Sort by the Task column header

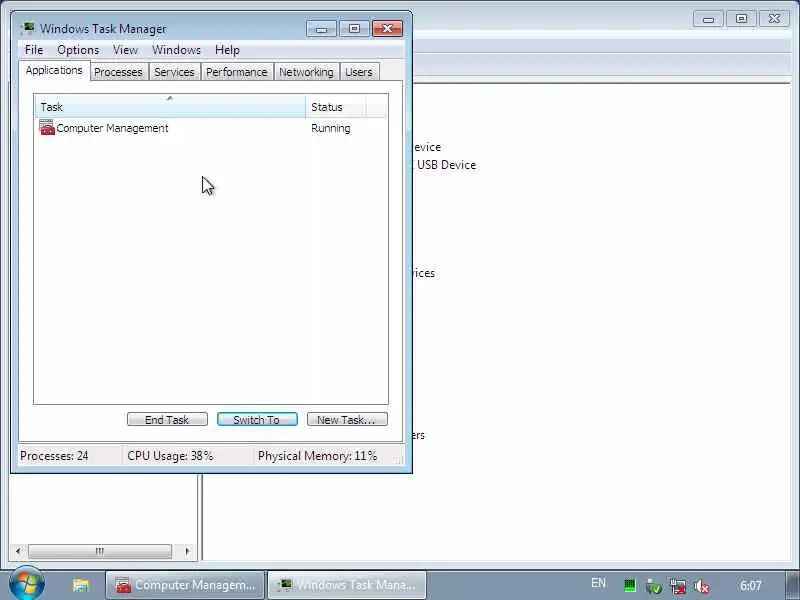coord(170,107)
